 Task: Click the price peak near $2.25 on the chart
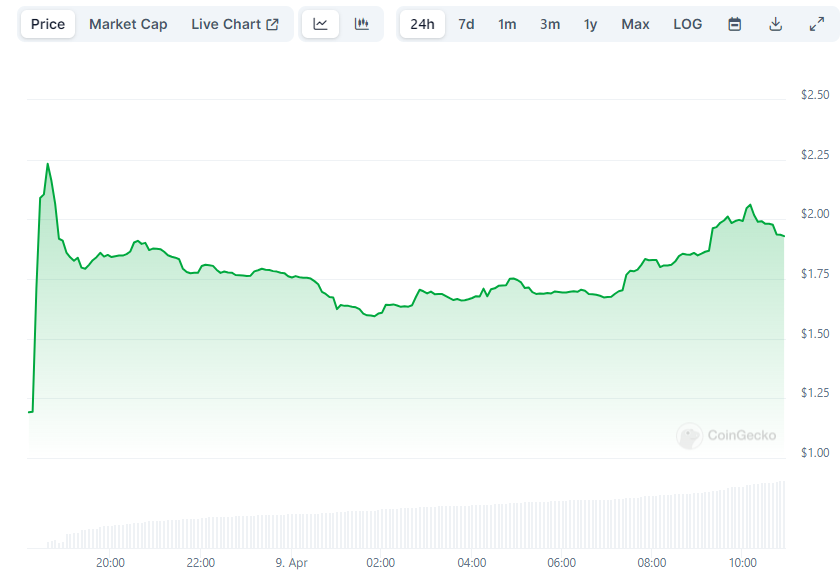pos(48,164)
